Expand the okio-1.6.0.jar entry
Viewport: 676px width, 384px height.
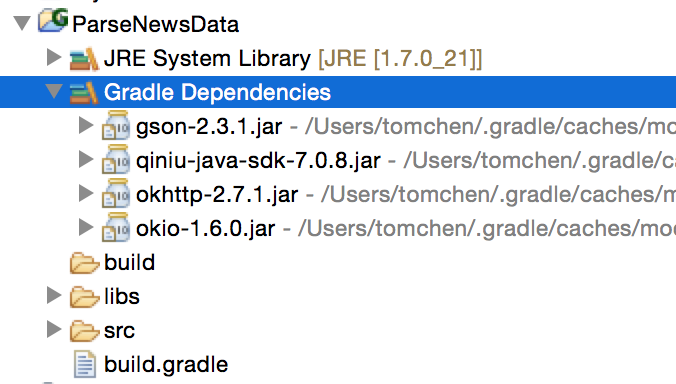86,227
